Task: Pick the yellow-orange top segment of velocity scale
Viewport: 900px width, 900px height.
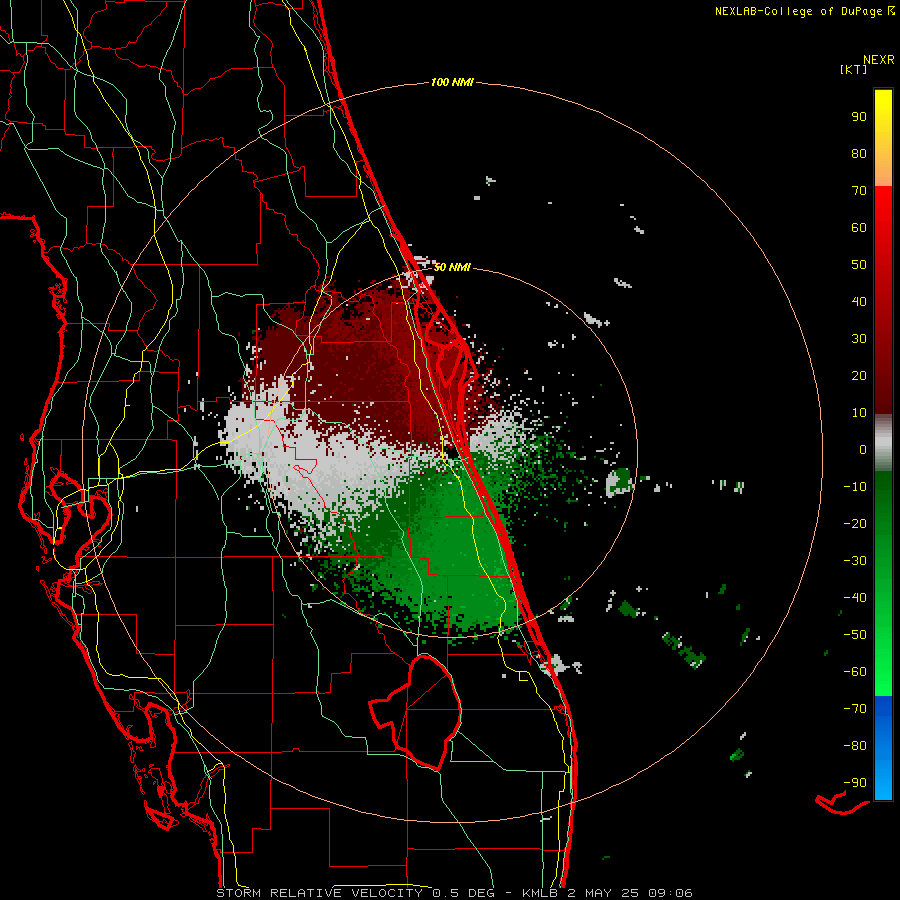Action: pos(883,138)
